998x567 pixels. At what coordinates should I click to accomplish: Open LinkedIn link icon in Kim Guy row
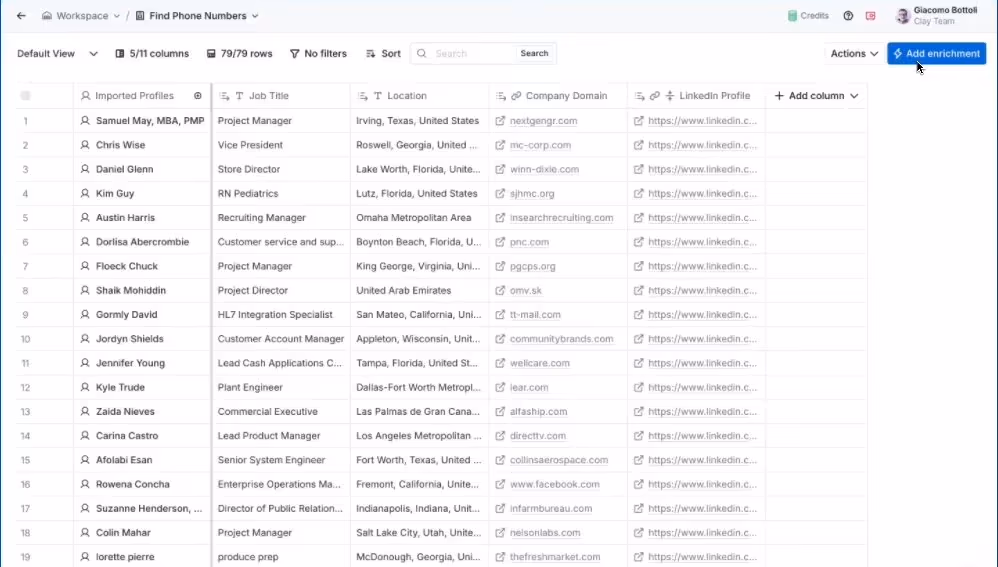point(638,193)
